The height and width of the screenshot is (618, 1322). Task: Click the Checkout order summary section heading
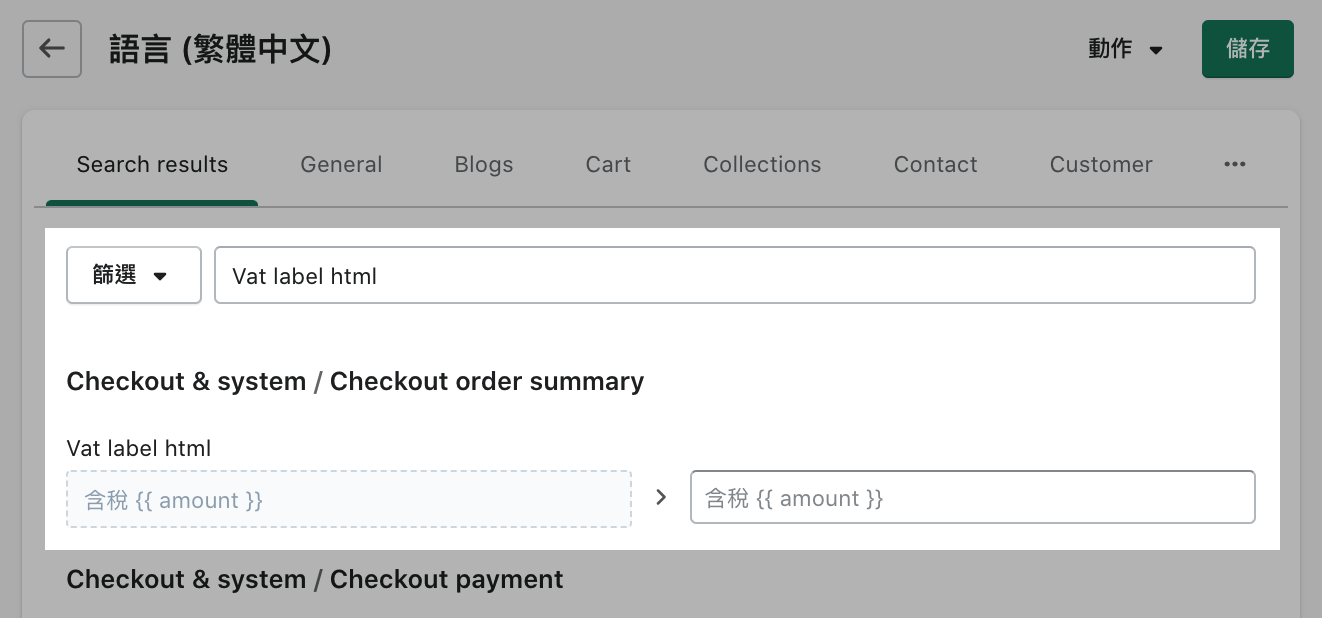(x=355, y=381)
